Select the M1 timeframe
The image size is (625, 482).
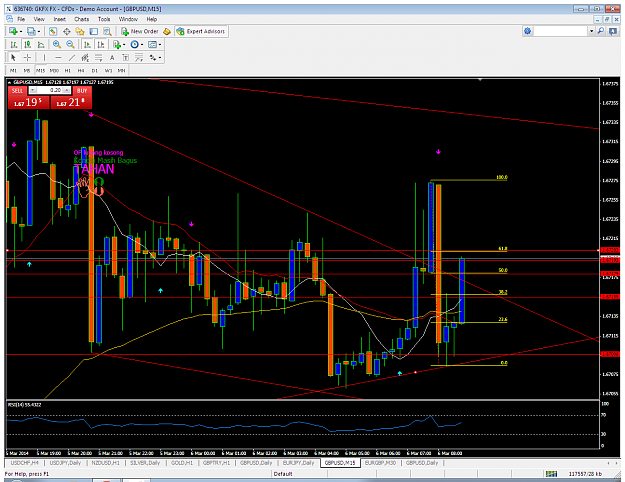click(14, 71)
